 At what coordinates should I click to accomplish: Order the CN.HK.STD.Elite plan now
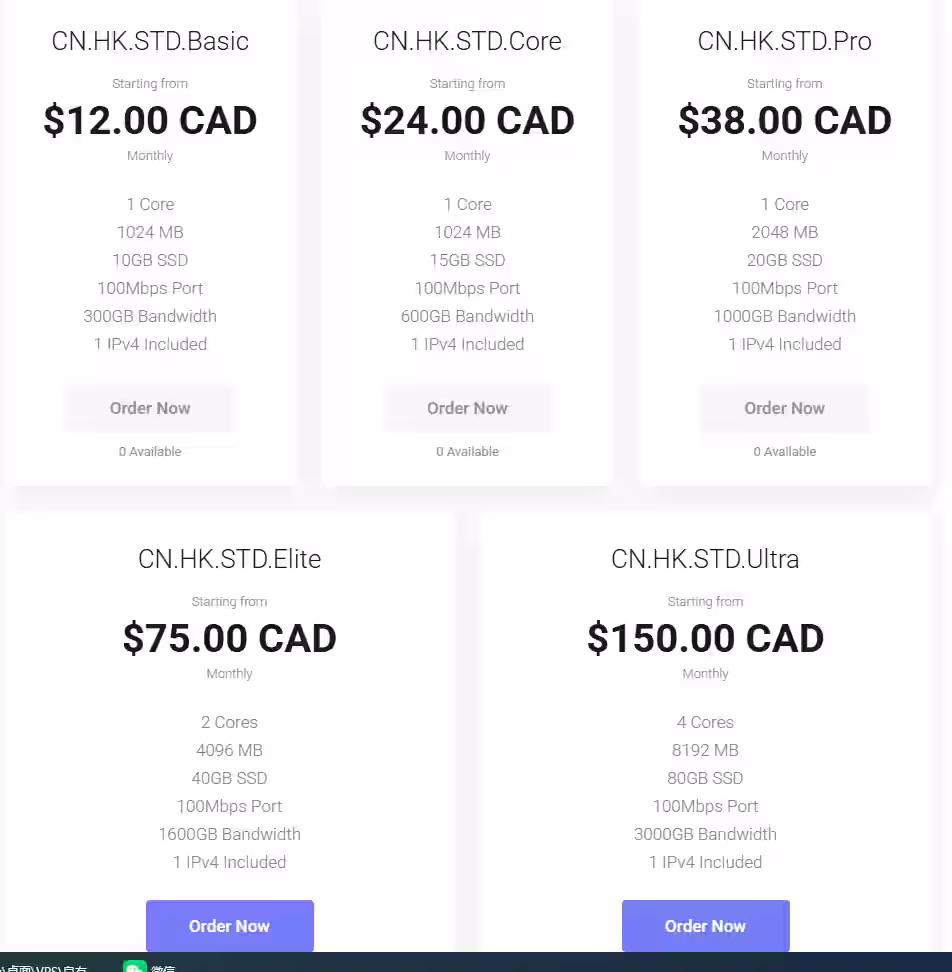(229, 926)
